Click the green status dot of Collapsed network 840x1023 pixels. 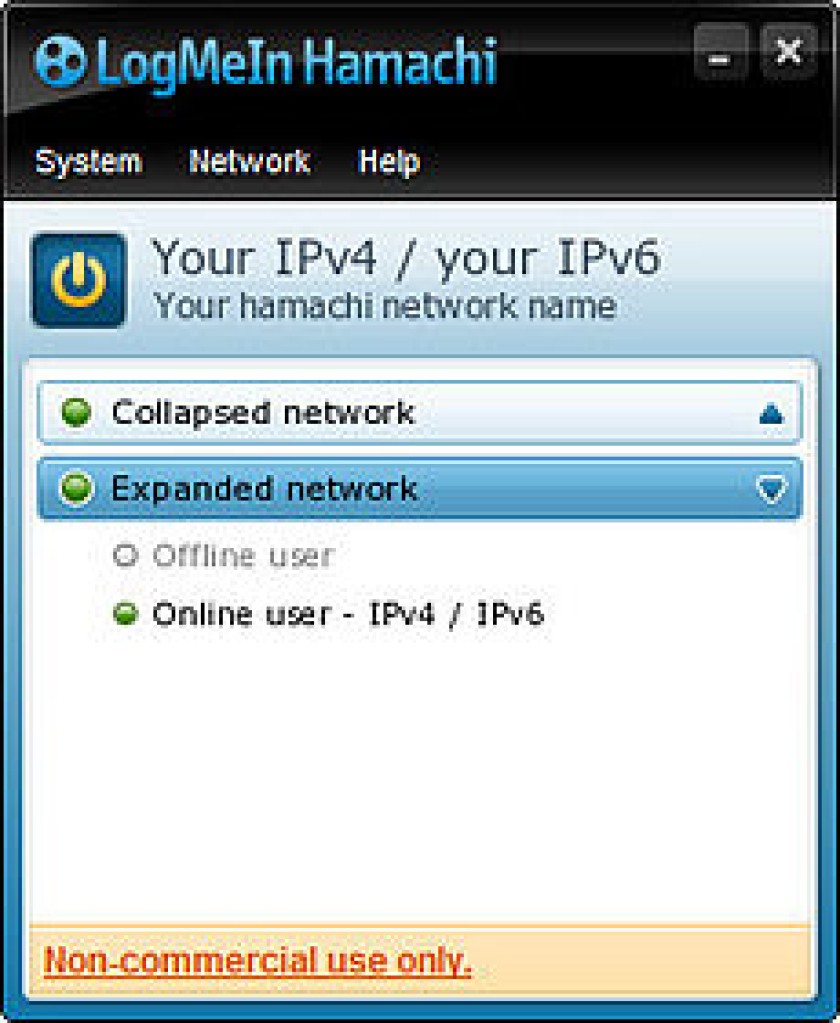click(x=76, y=412)
